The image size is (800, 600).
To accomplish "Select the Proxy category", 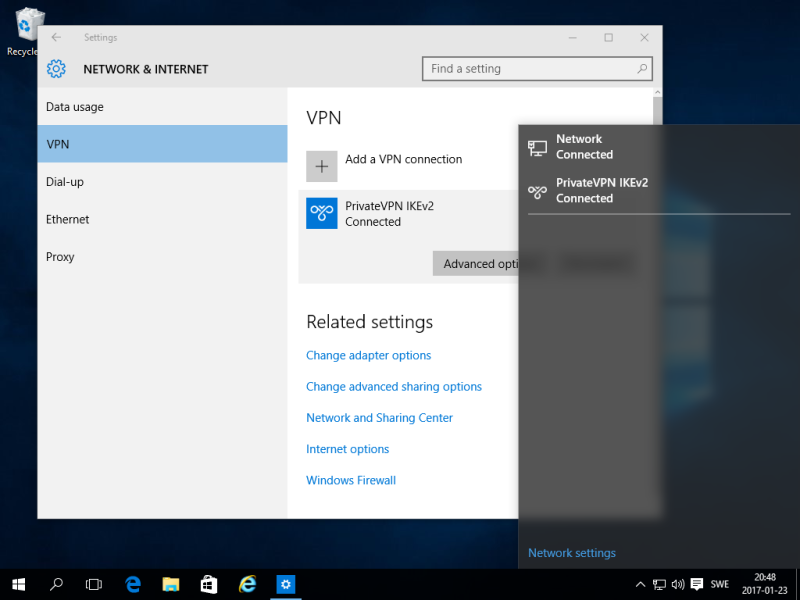I will coord(60,257).
